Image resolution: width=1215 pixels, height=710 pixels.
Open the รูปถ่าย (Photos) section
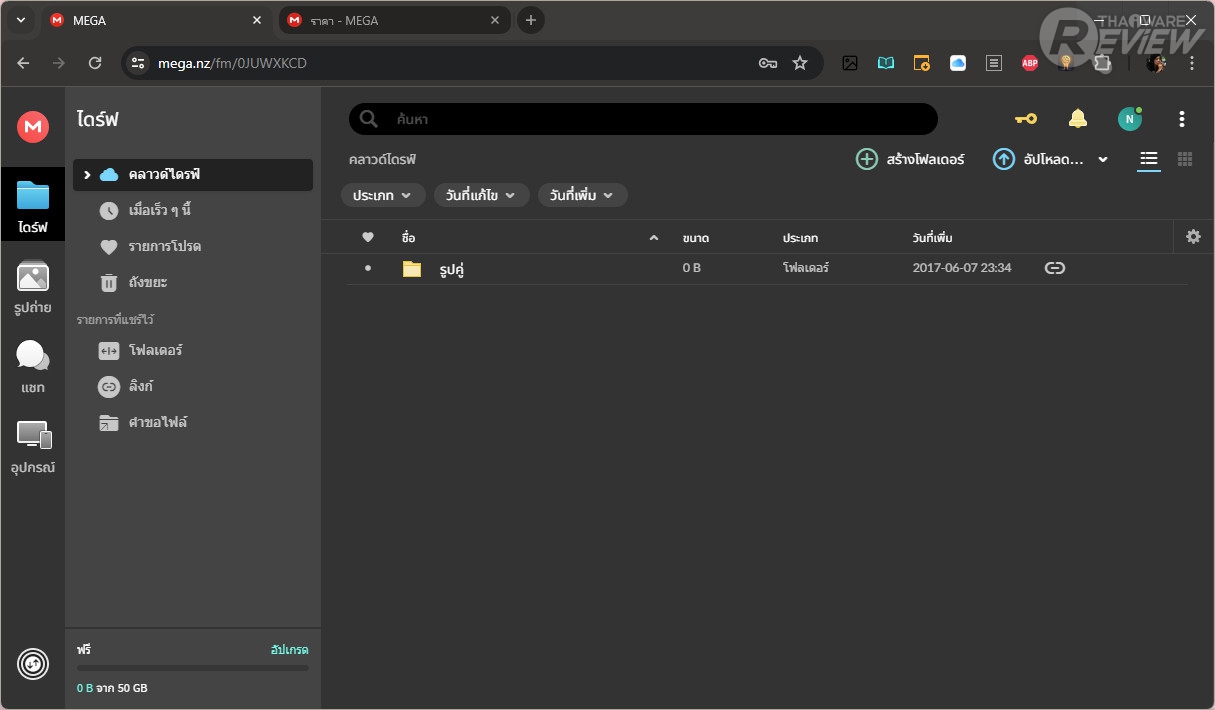pyautogui.click(x=33, y=287)
